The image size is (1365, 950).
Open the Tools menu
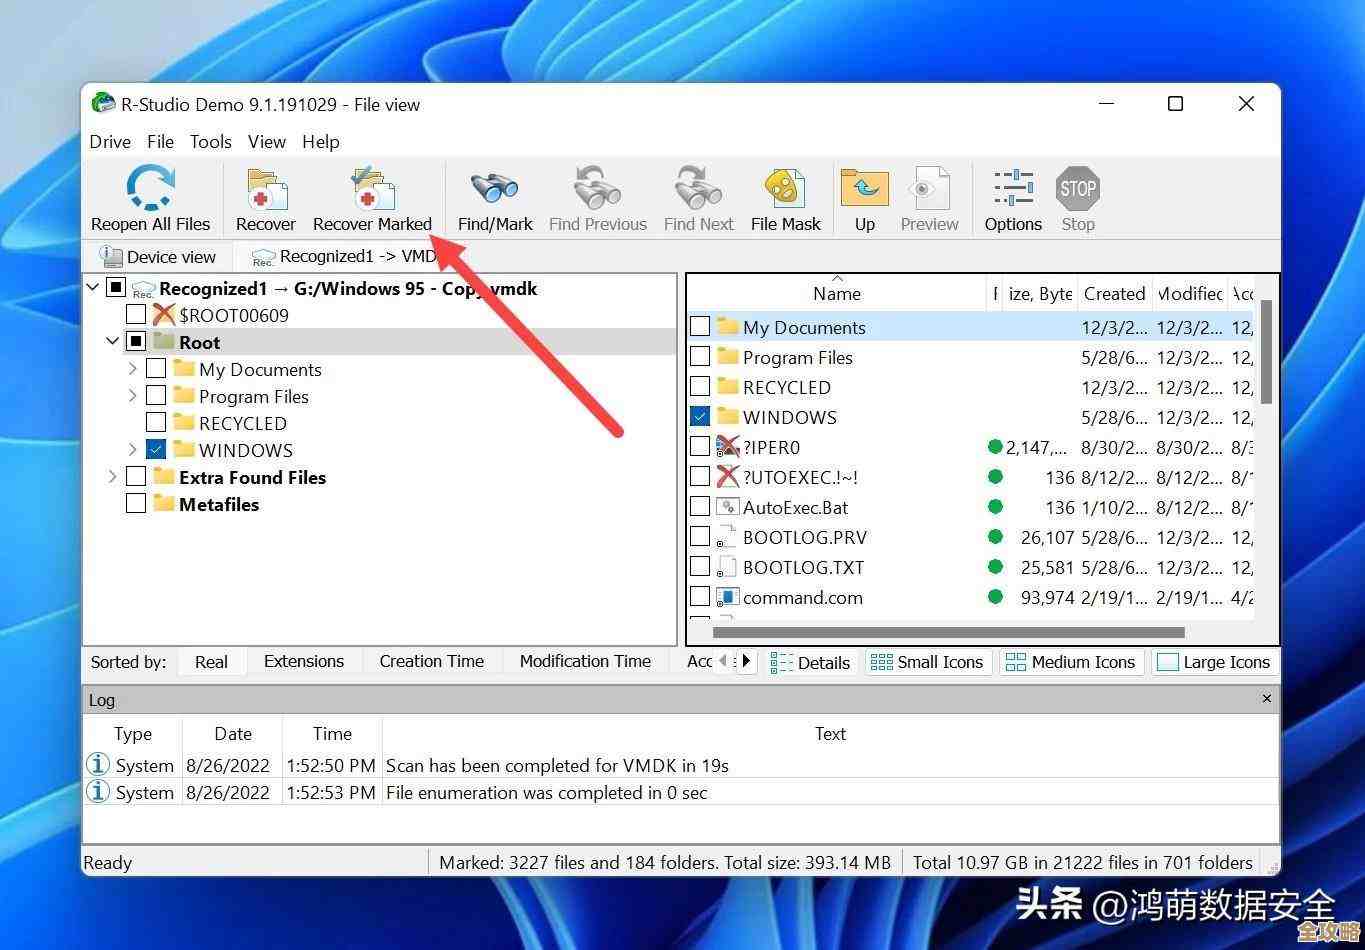[210, 142]
